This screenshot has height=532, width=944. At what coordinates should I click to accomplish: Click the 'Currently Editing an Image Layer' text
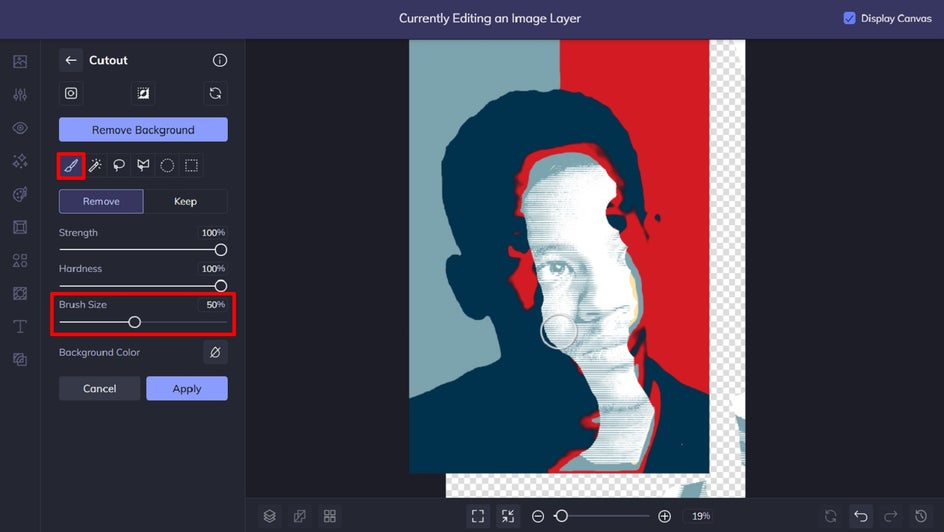(x=489, y=18)
